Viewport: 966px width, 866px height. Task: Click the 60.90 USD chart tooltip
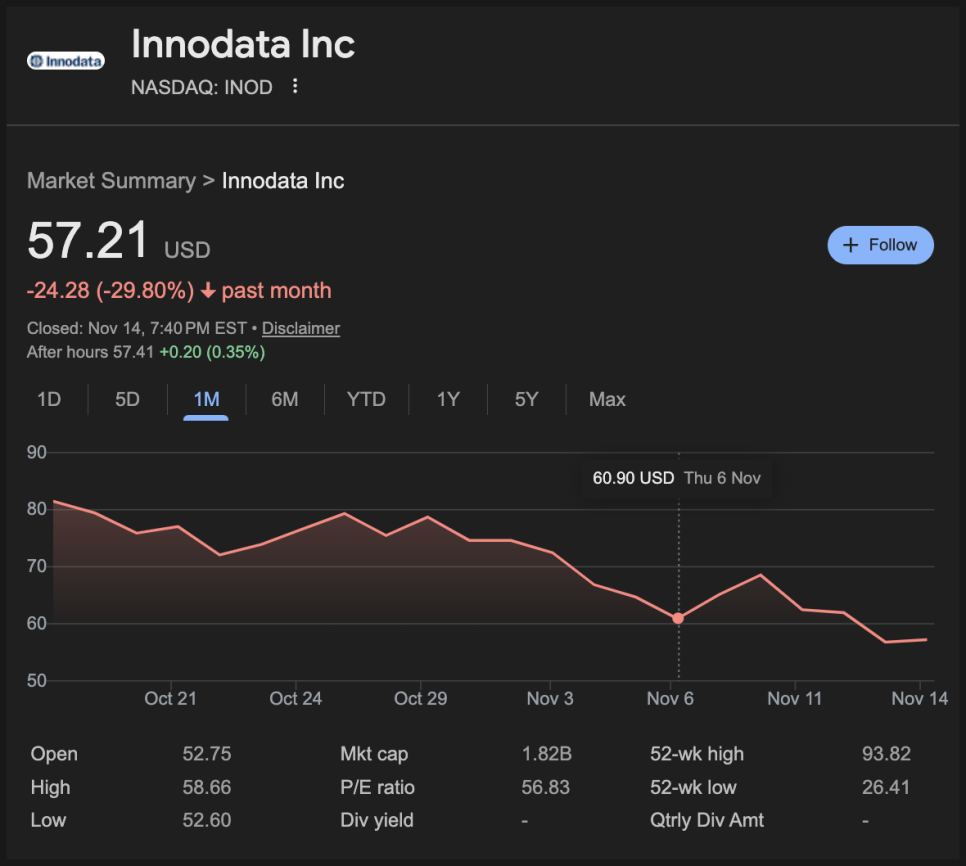click(x=676, y=478)
